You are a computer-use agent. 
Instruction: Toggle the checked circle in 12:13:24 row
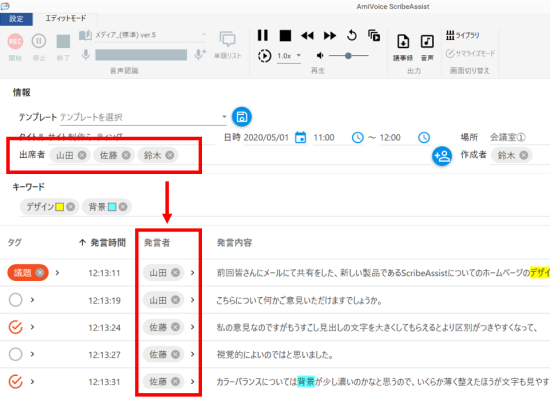[x=15, y=327]
